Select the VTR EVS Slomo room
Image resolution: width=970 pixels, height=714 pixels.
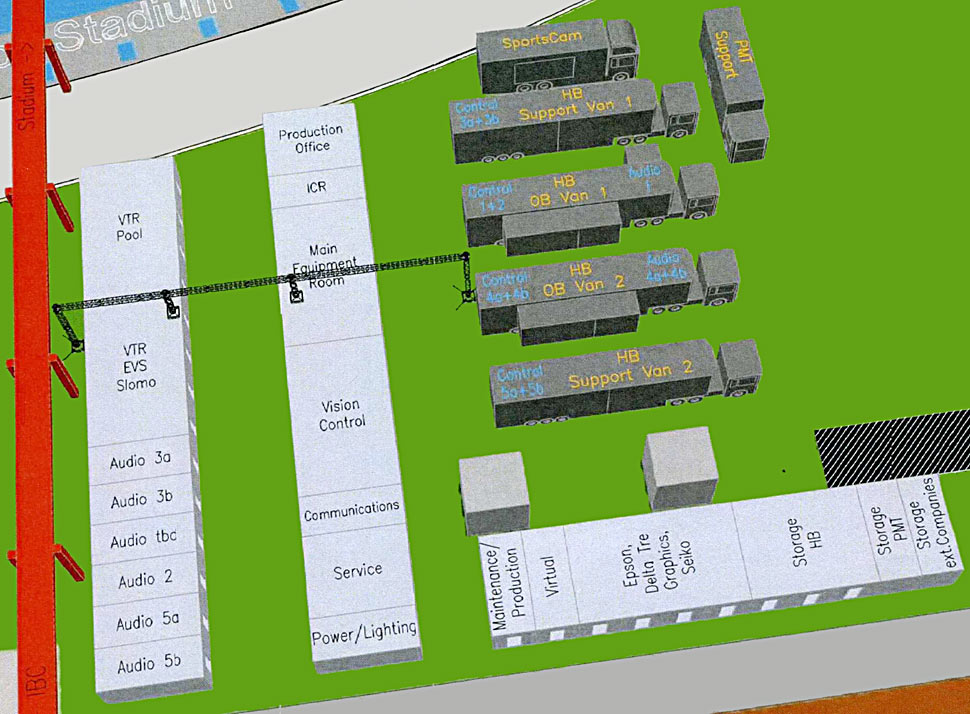(138, 367)
